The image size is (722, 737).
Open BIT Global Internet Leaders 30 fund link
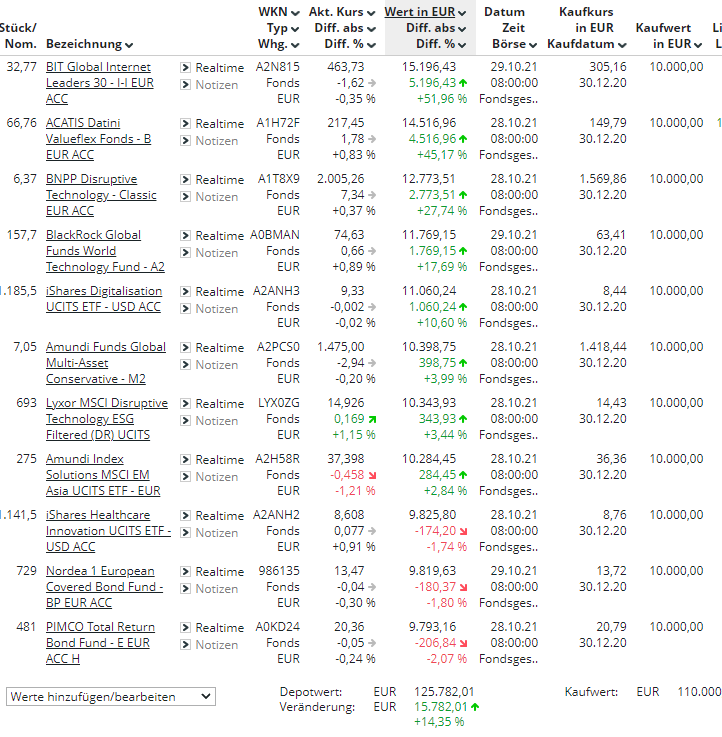click(100, 83)
